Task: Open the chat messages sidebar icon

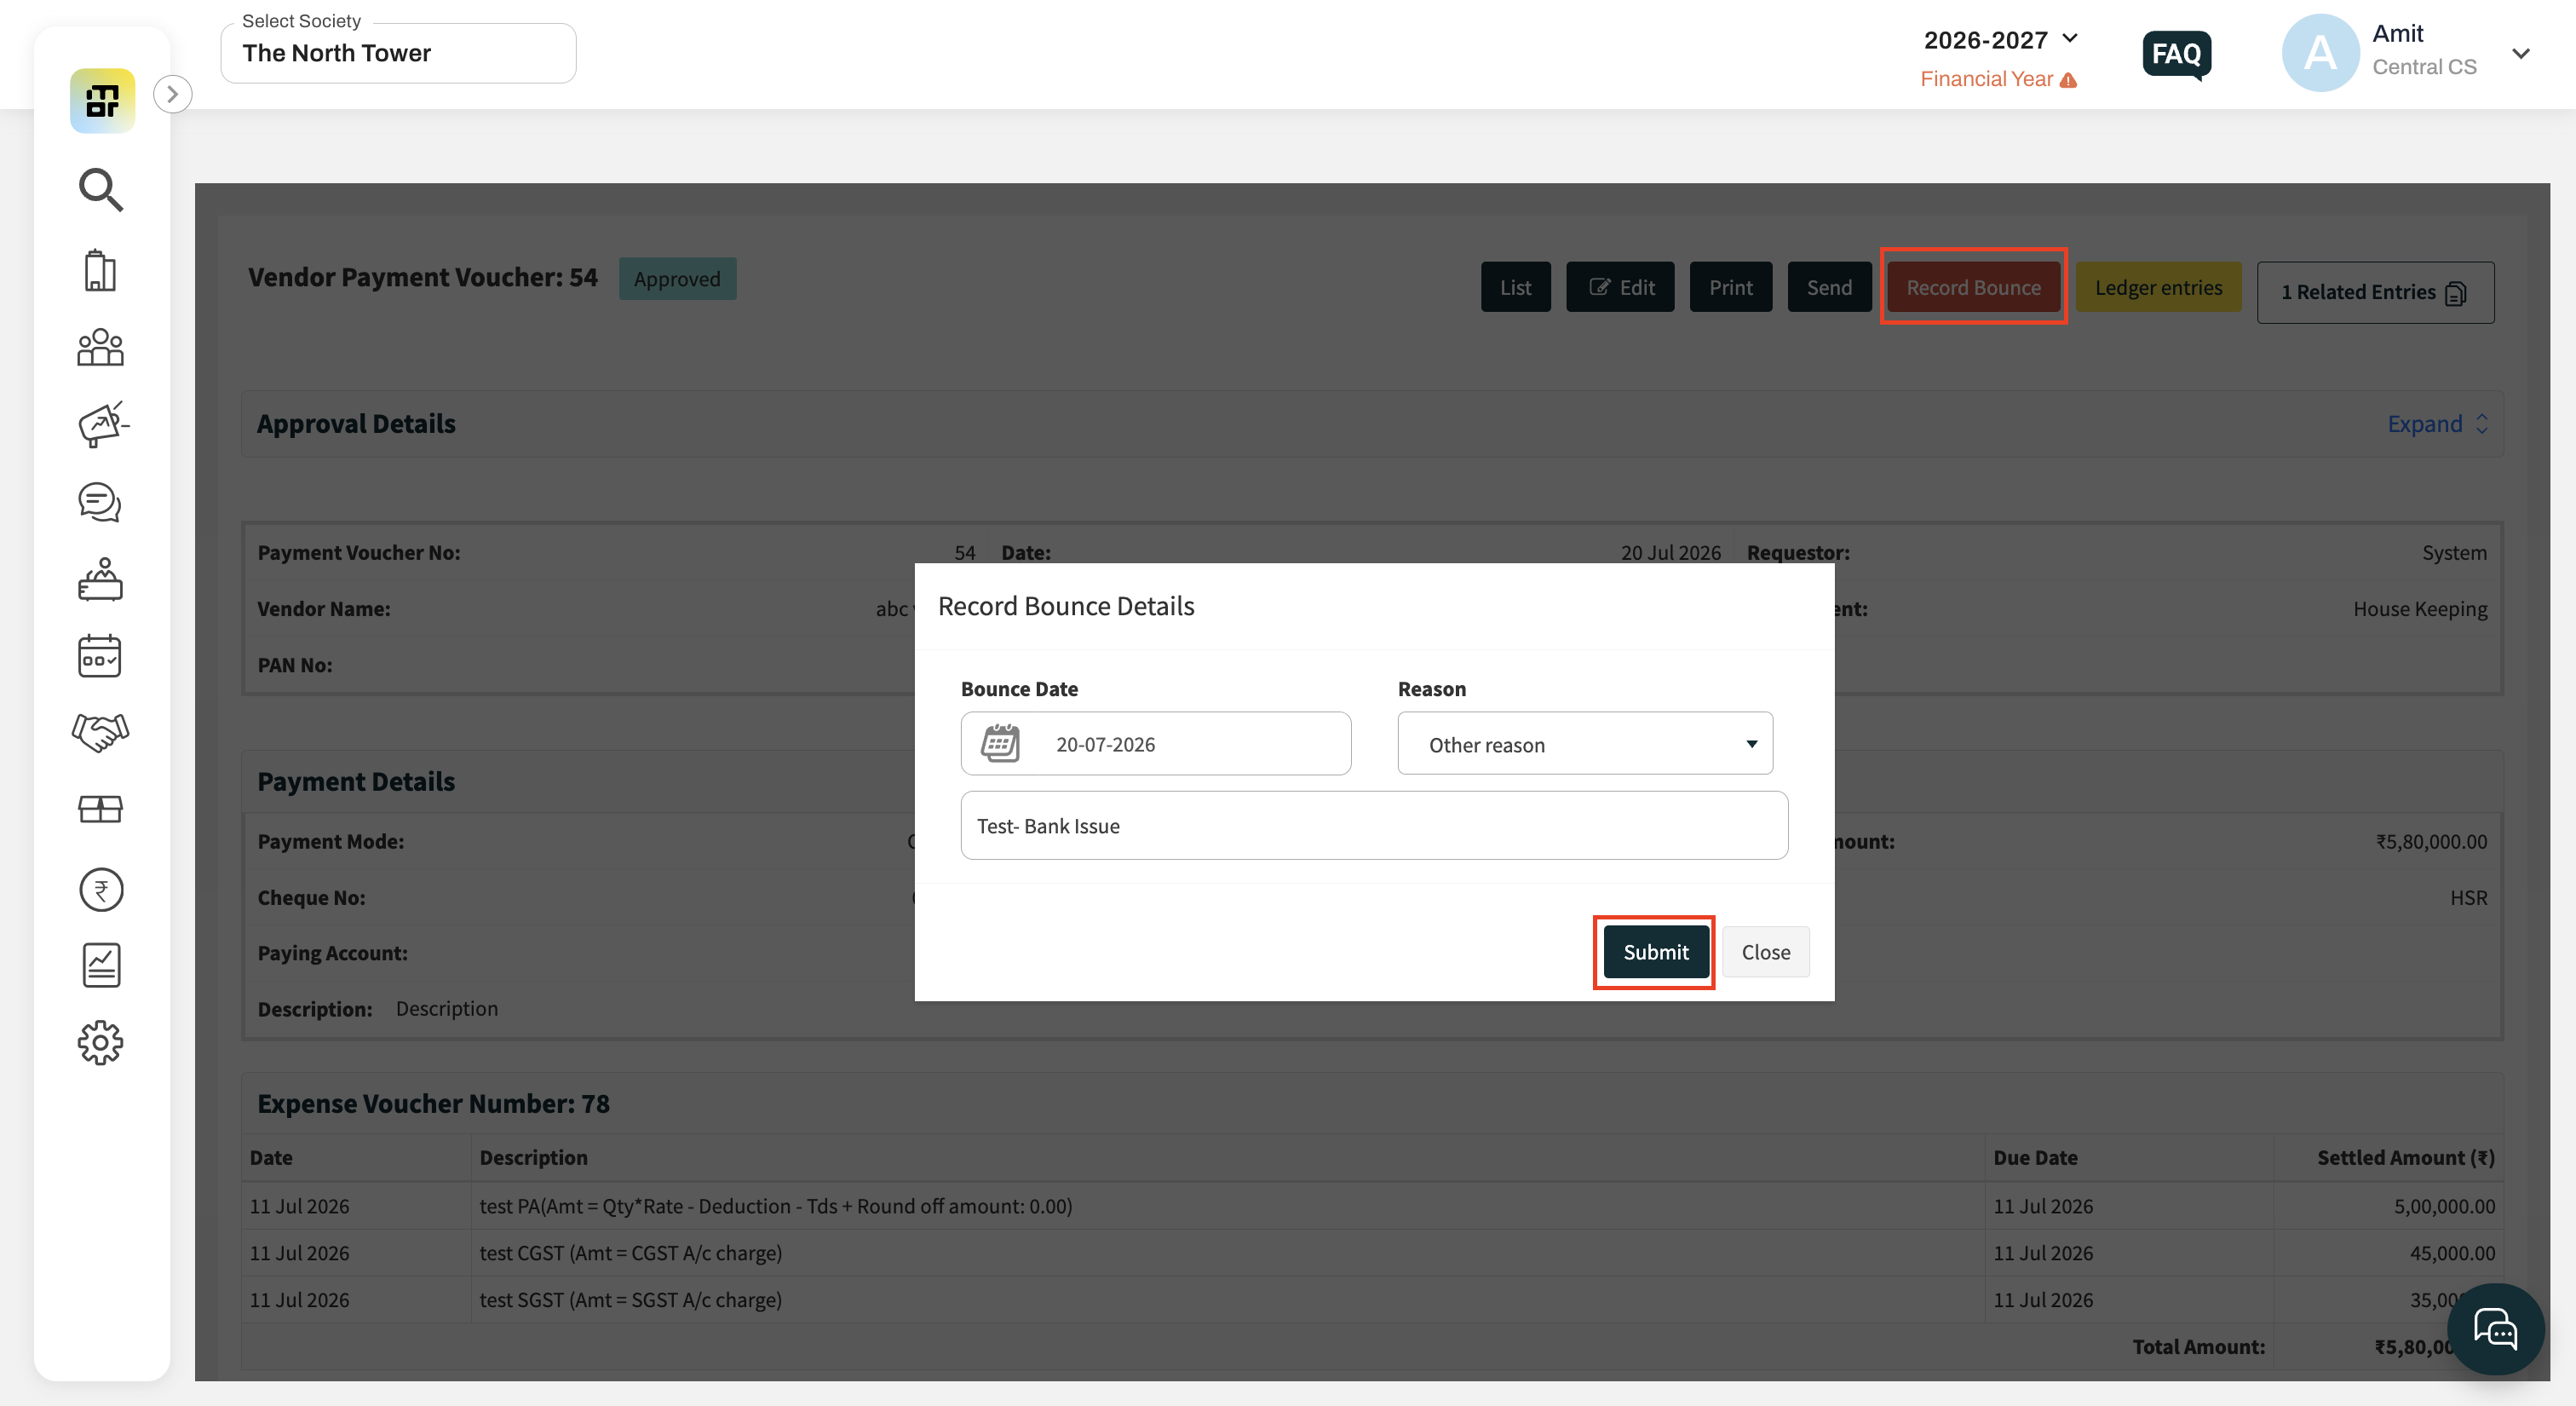Action: [x=100, y=502]
